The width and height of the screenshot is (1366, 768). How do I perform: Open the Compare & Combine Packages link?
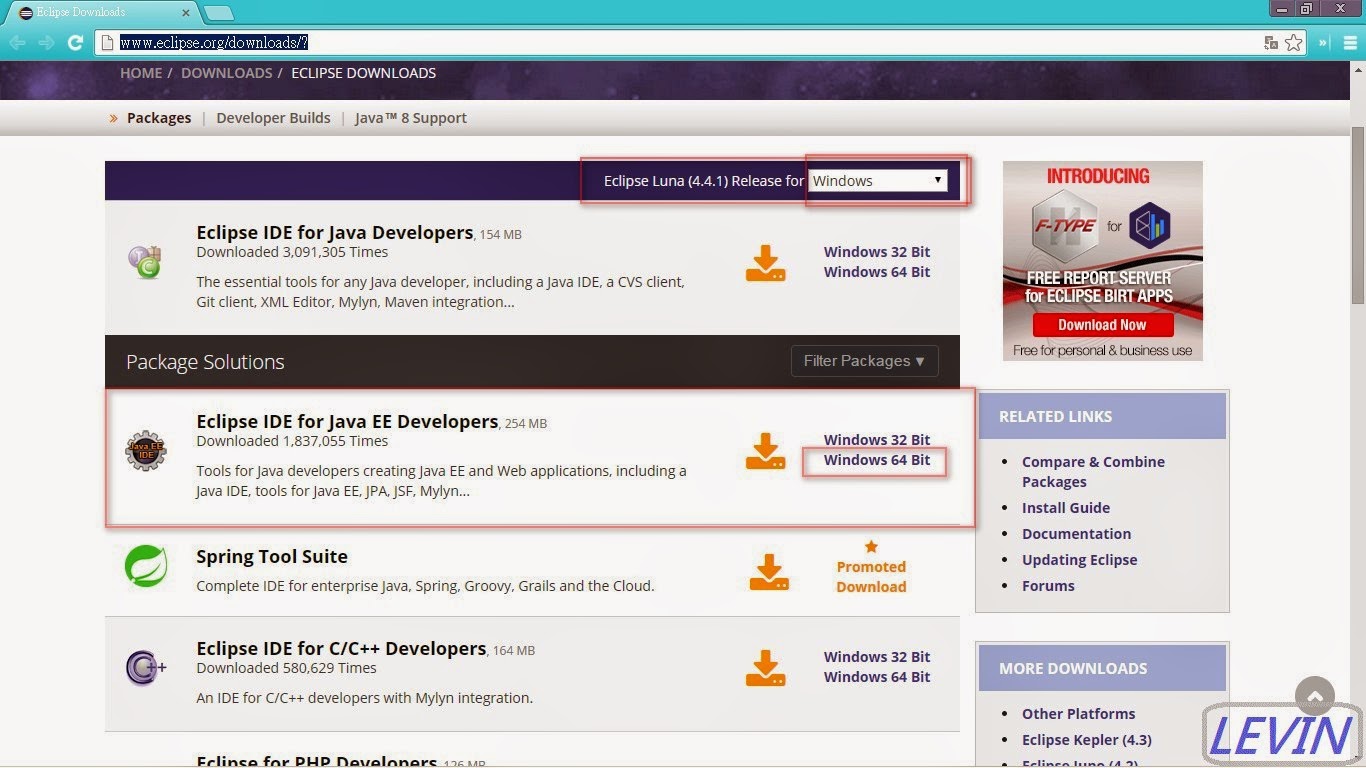click(1093, 472)
